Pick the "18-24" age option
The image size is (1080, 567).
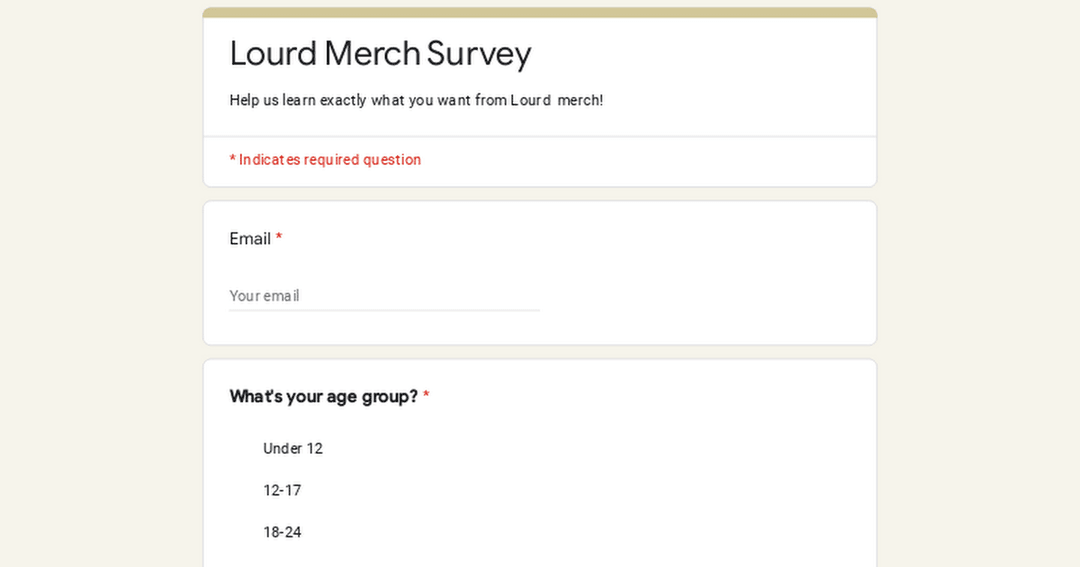click(282, 533)
